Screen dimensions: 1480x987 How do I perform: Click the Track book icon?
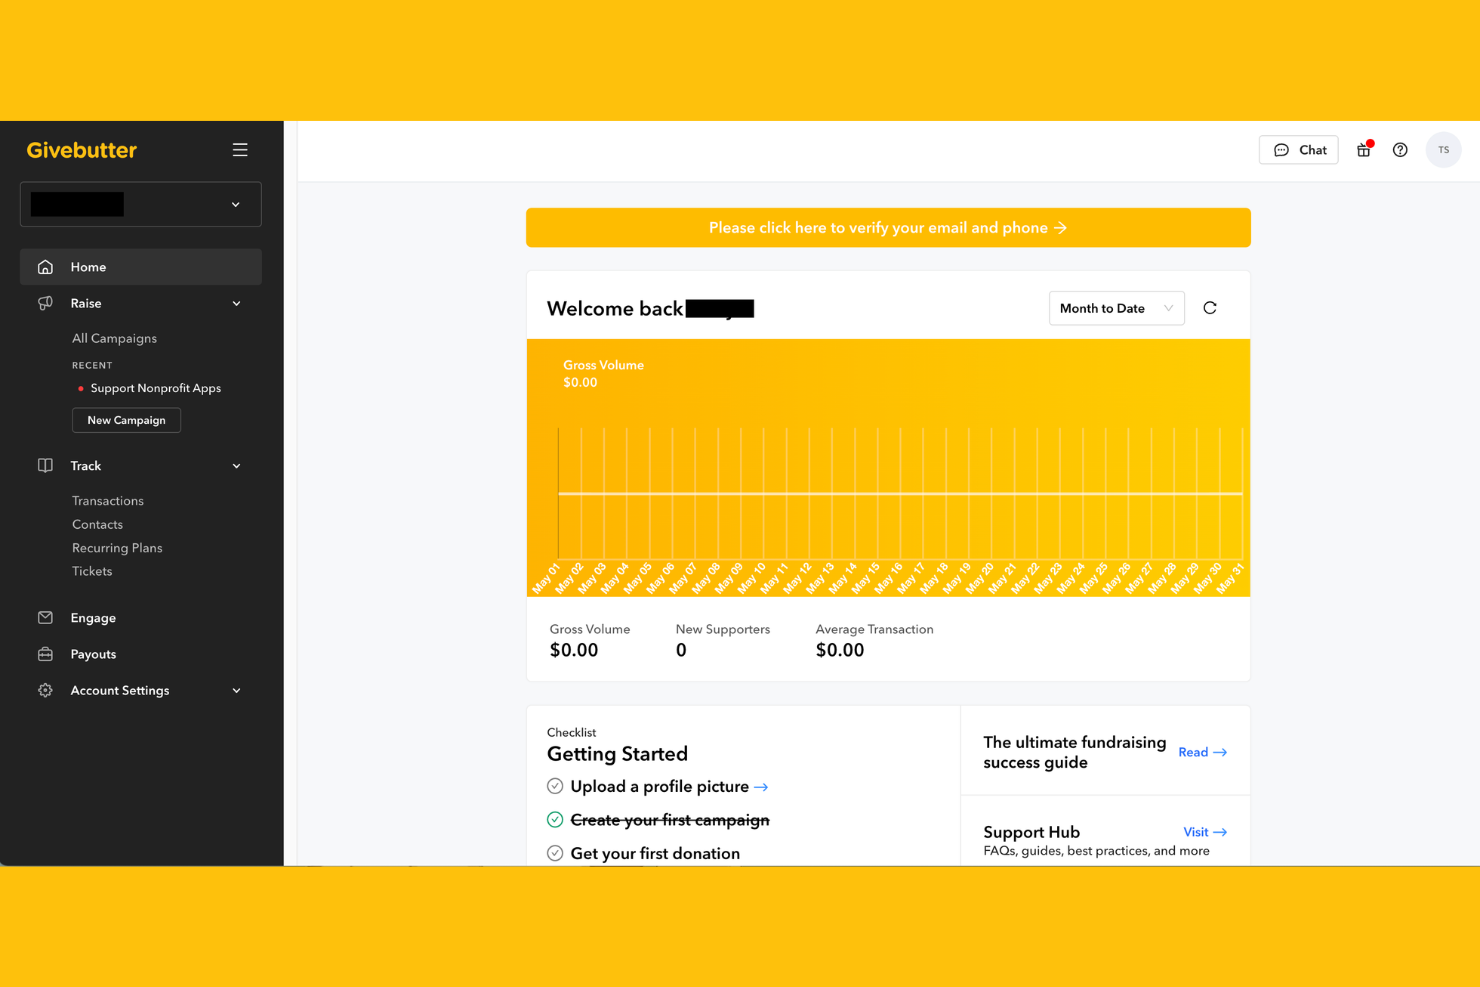click(x=45, y=466)
